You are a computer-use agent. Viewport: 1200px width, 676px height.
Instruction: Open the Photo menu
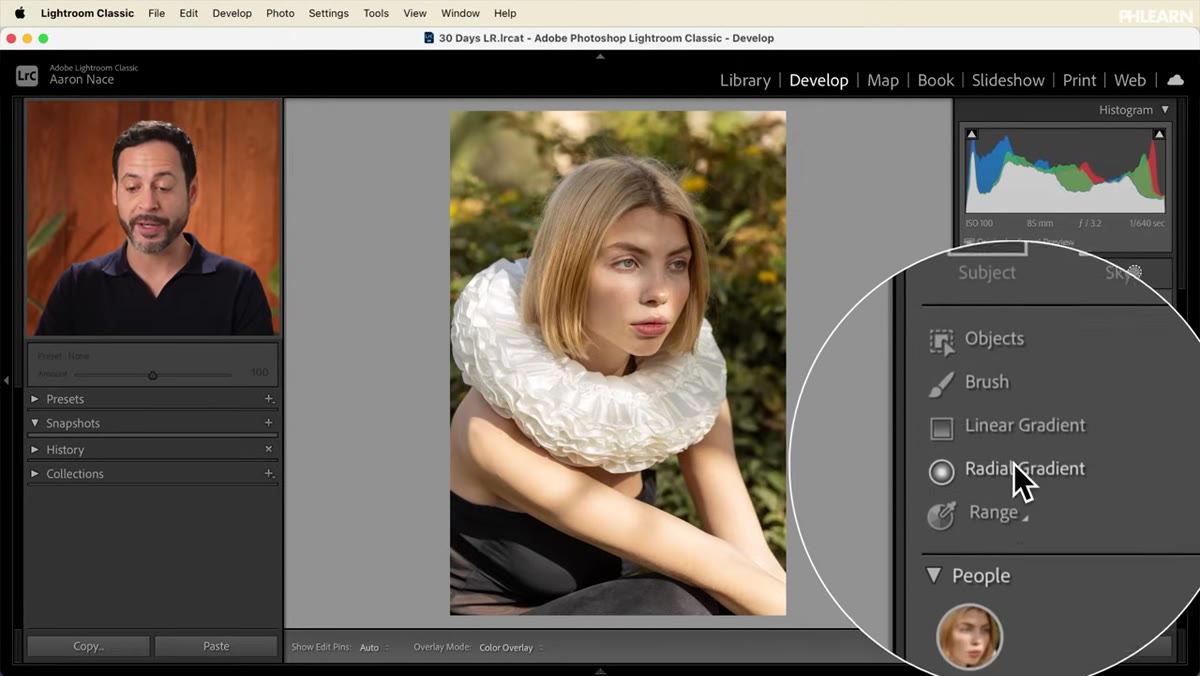click(x=280, y=13)
